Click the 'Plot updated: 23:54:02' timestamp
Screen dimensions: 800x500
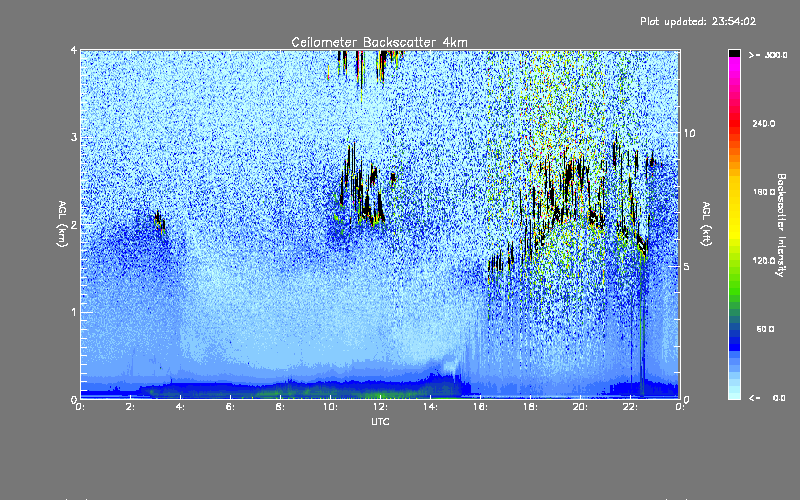(x=698, y=21)
